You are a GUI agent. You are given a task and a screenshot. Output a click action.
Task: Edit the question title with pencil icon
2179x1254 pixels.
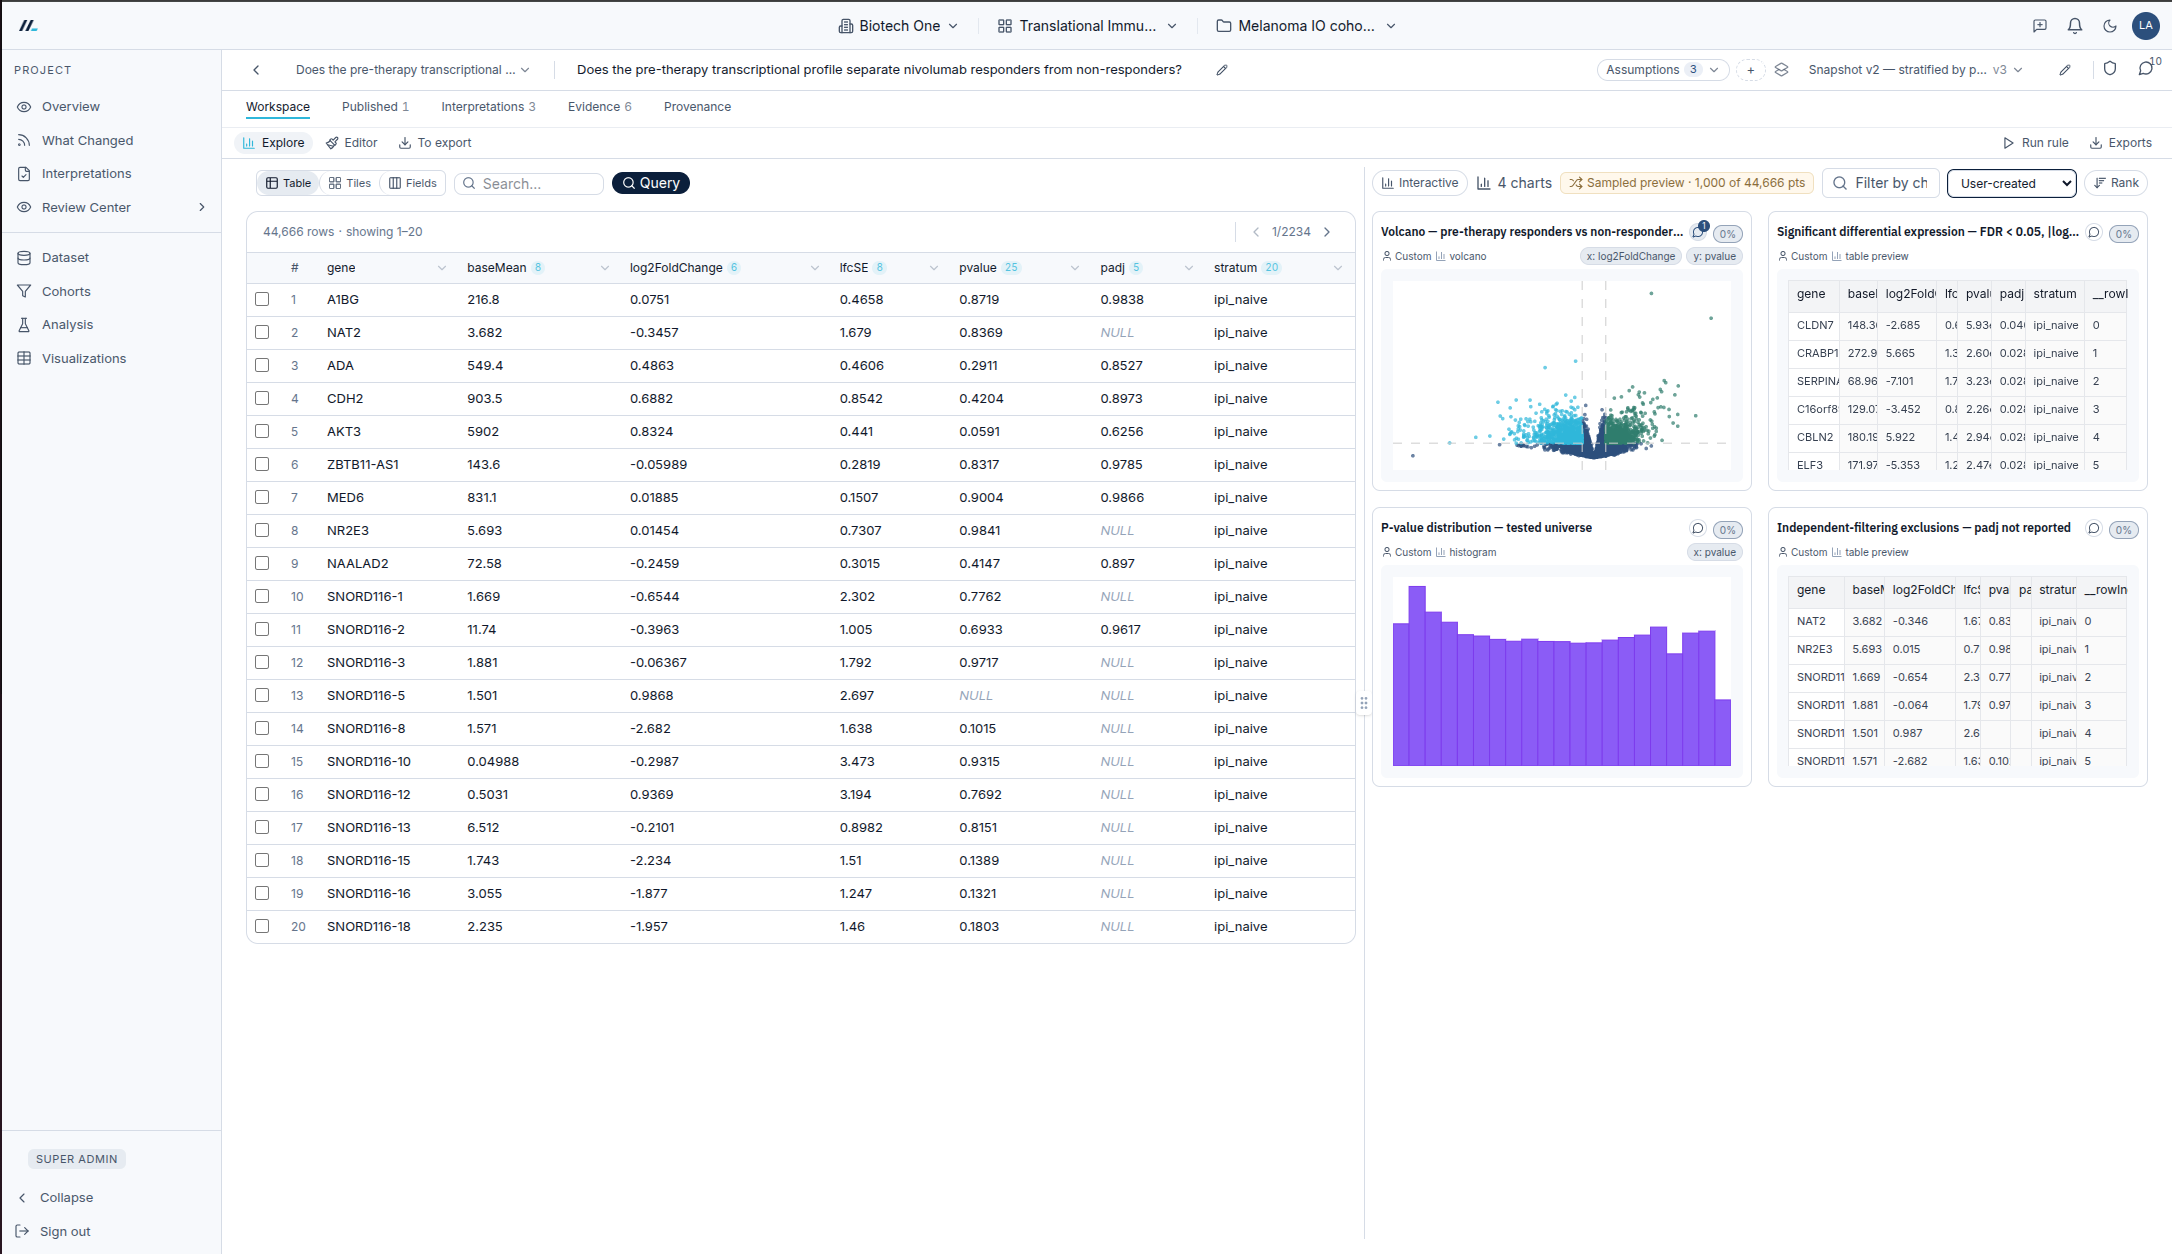click(x=1222, y=70)
